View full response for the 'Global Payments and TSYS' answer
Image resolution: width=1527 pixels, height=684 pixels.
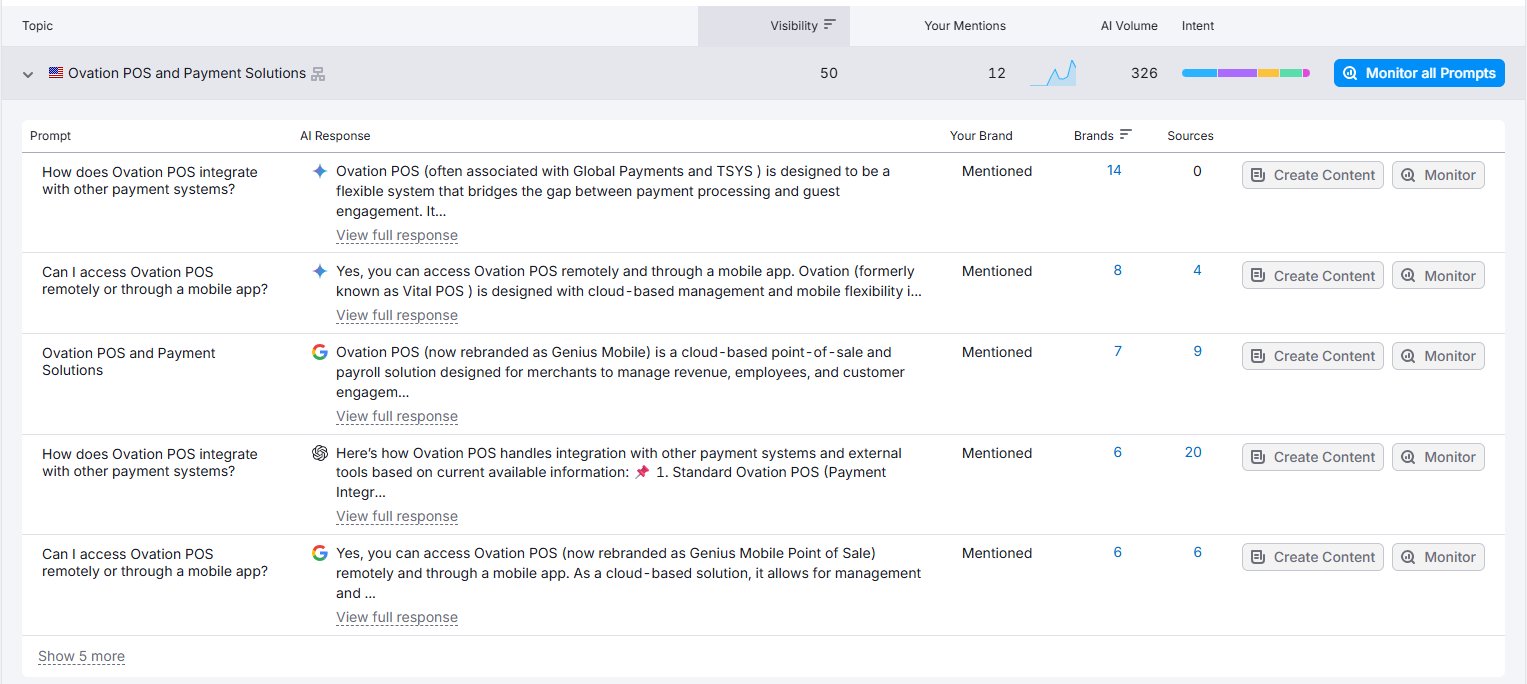tap(397, 236)
